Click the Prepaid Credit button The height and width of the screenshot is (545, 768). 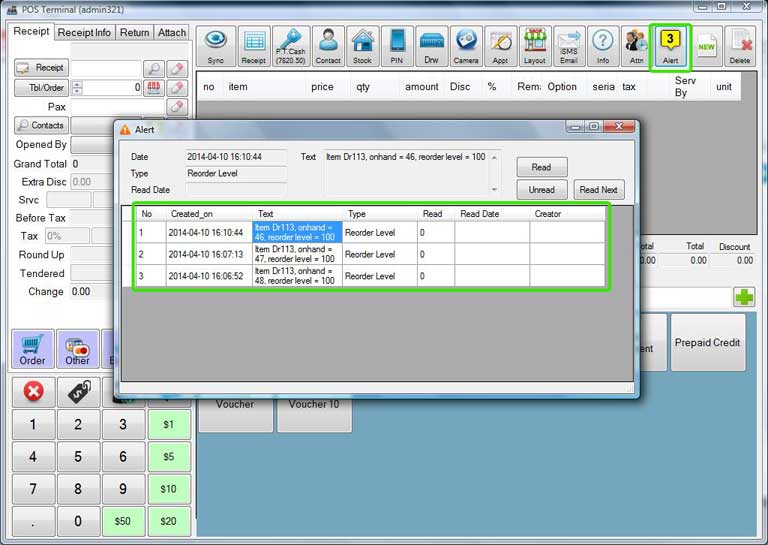pyautogui.click(x=708, y=342)
